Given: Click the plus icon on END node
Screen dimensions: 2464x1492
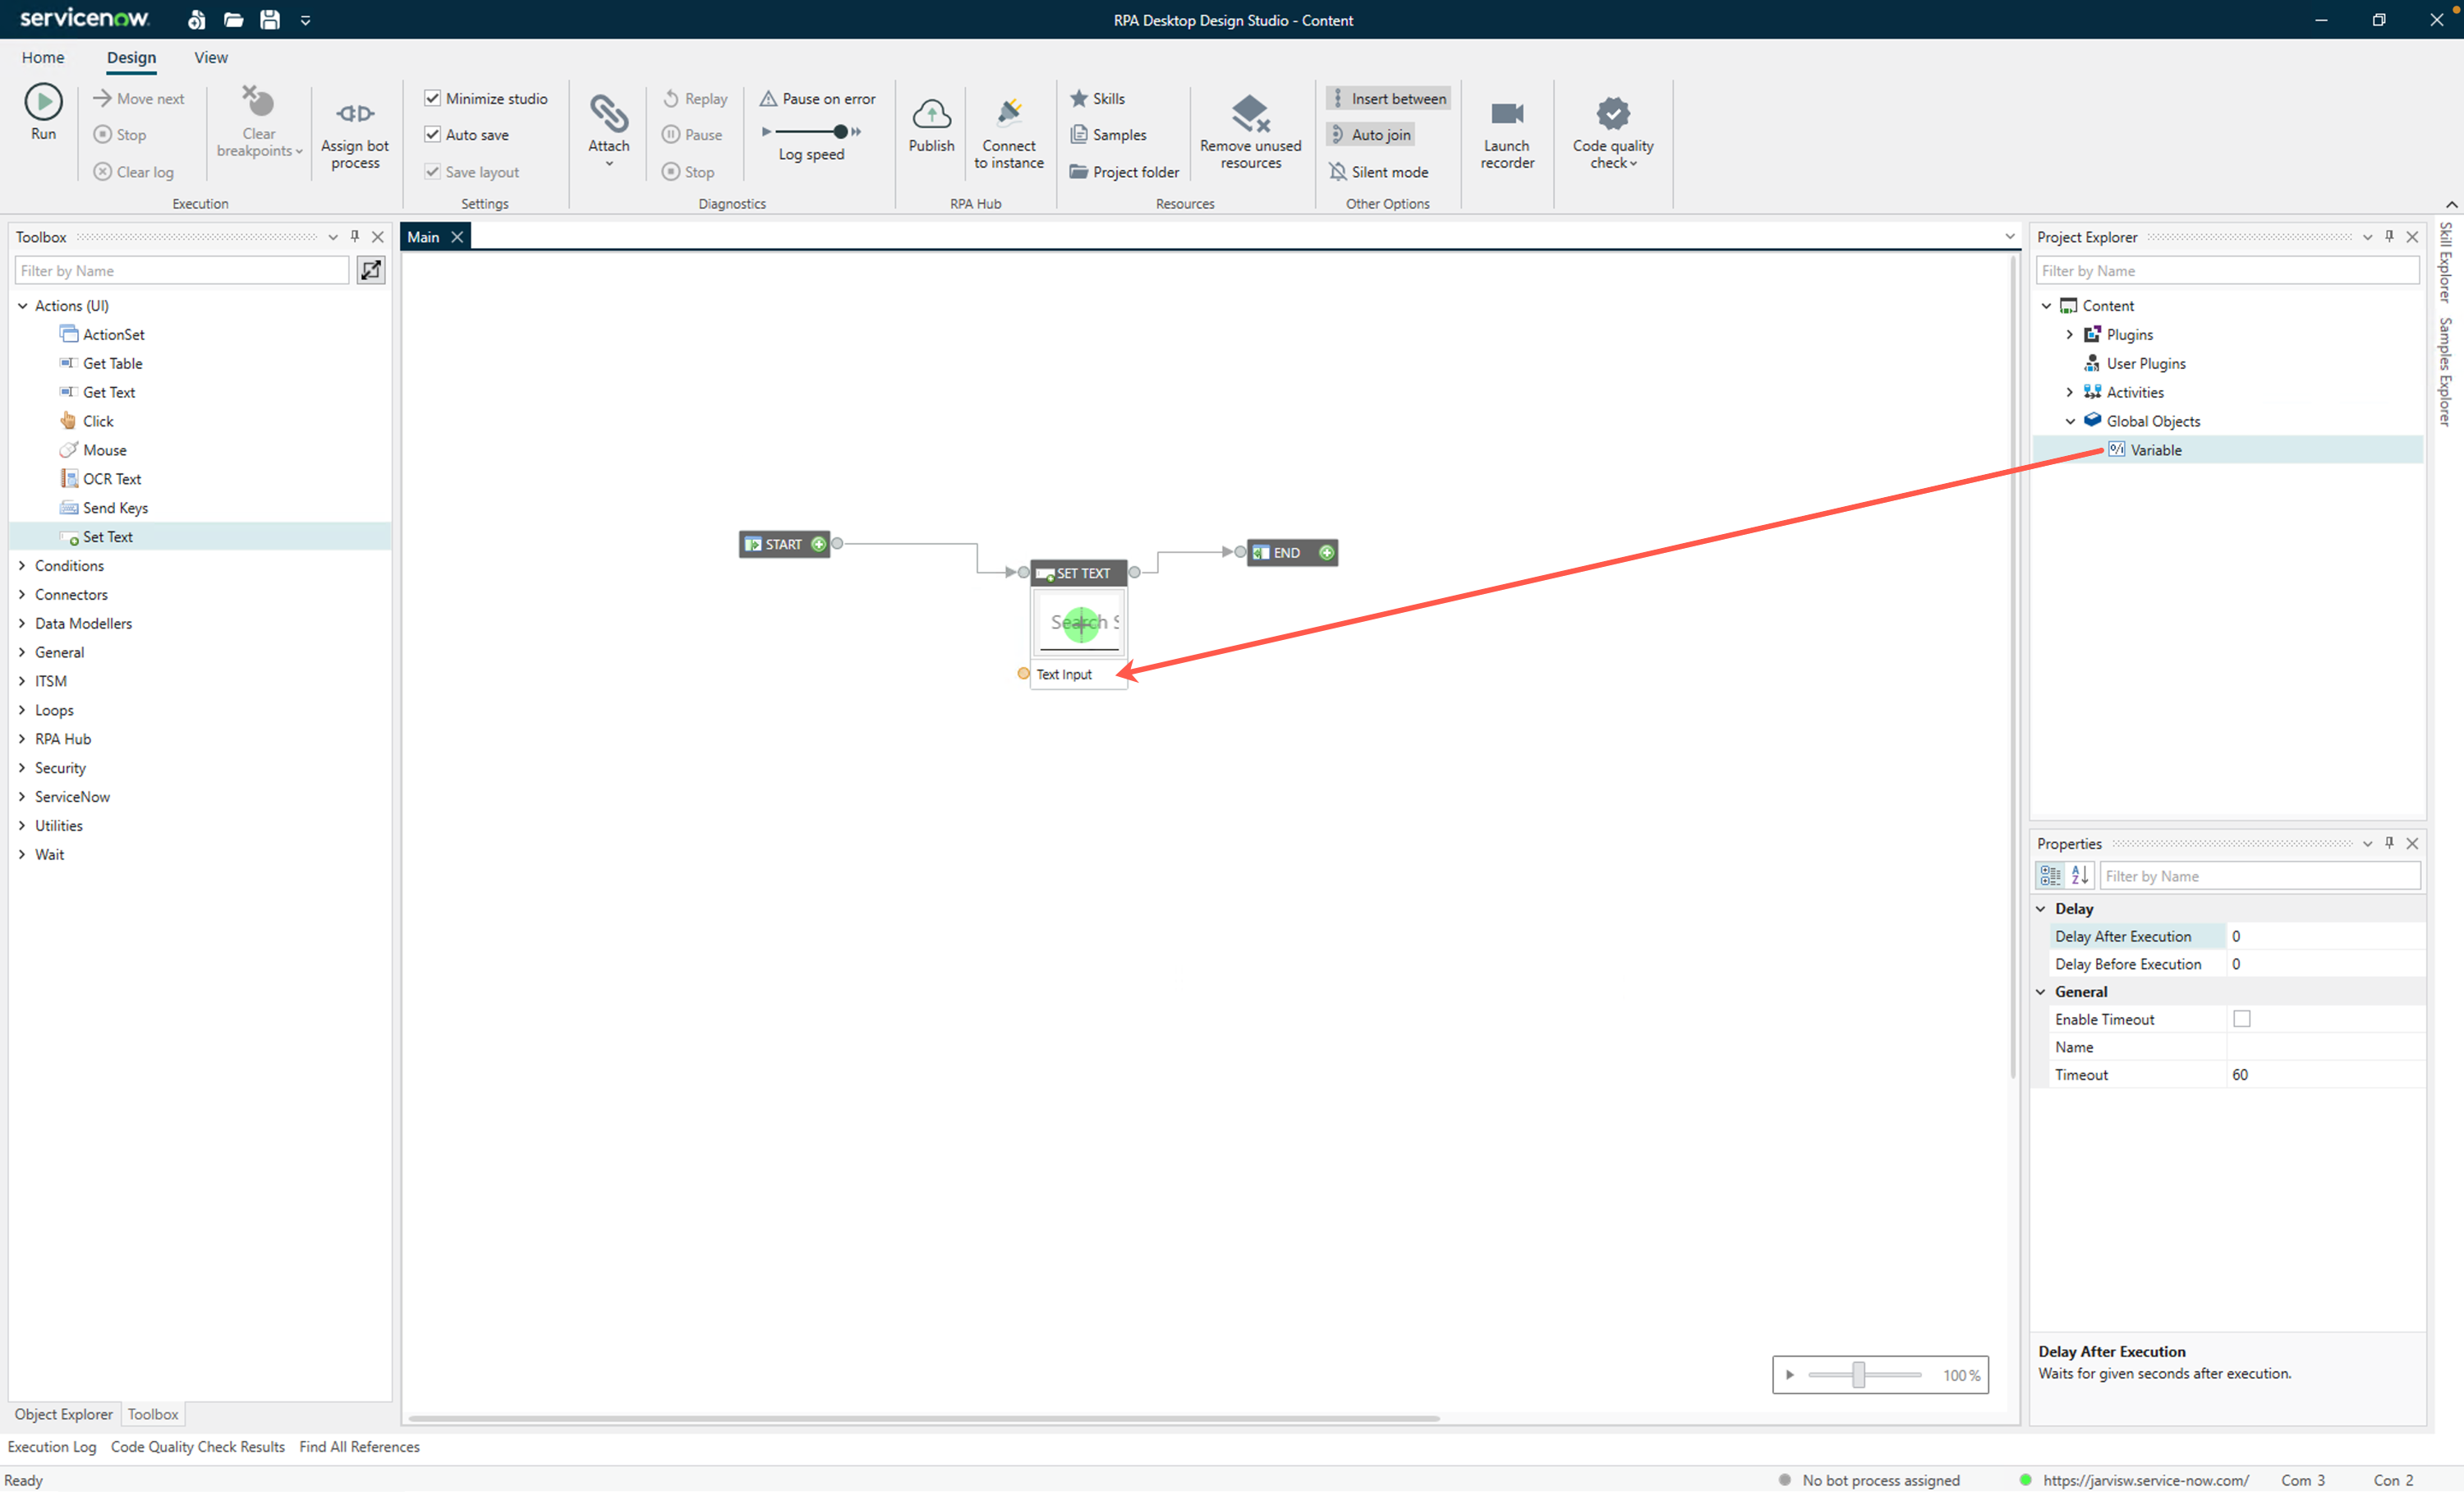Looking at the screenshot, I should (1326, 552).
